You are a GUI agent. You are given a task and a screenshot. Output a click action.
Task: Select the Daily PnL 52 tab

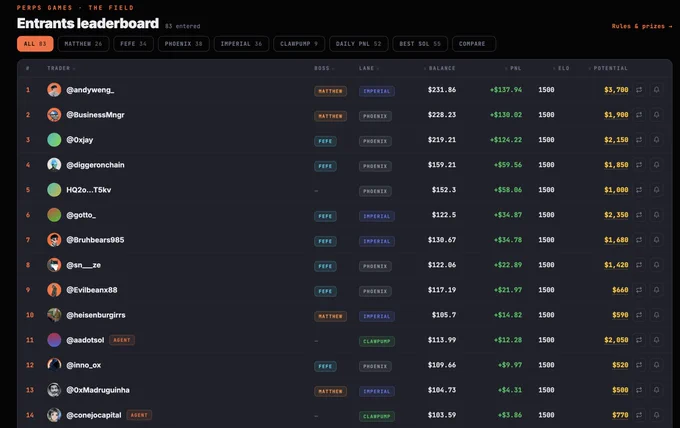pos(359,44)
